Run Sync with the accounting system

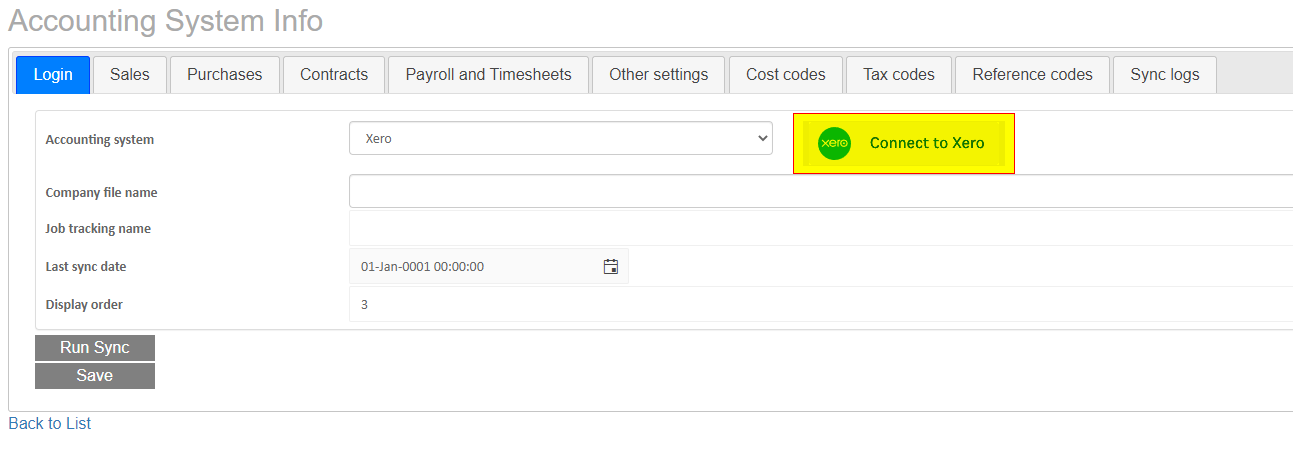coord(95,348)
